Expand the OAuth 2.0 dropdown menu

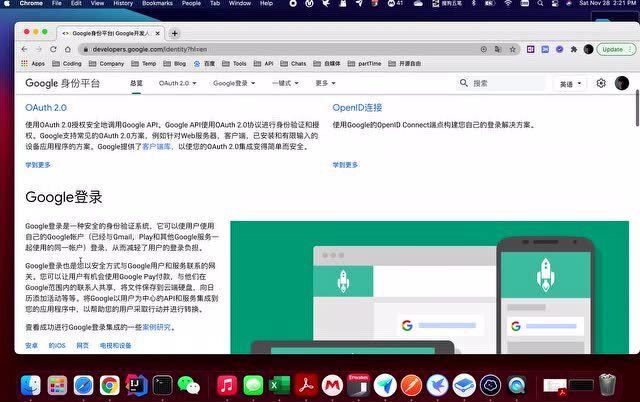(x=177, y=84)
